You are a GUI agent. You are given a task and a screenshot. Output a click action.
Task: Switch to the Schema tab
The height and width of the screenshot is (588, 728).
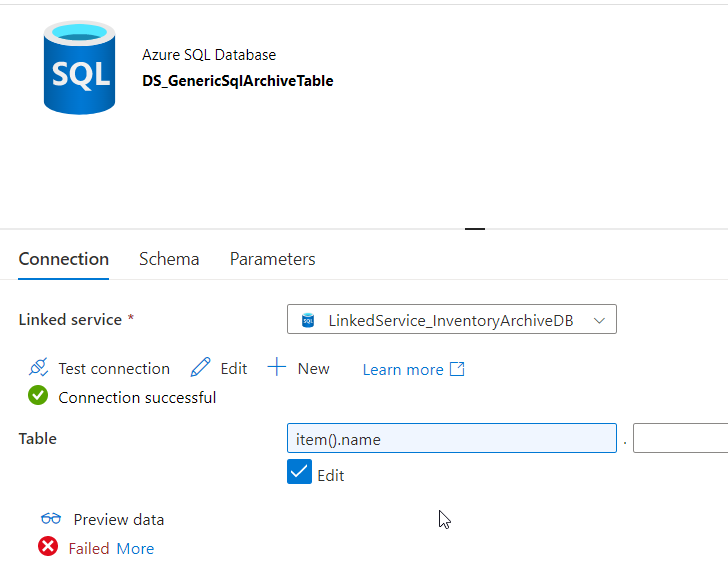tap(169, 259)
